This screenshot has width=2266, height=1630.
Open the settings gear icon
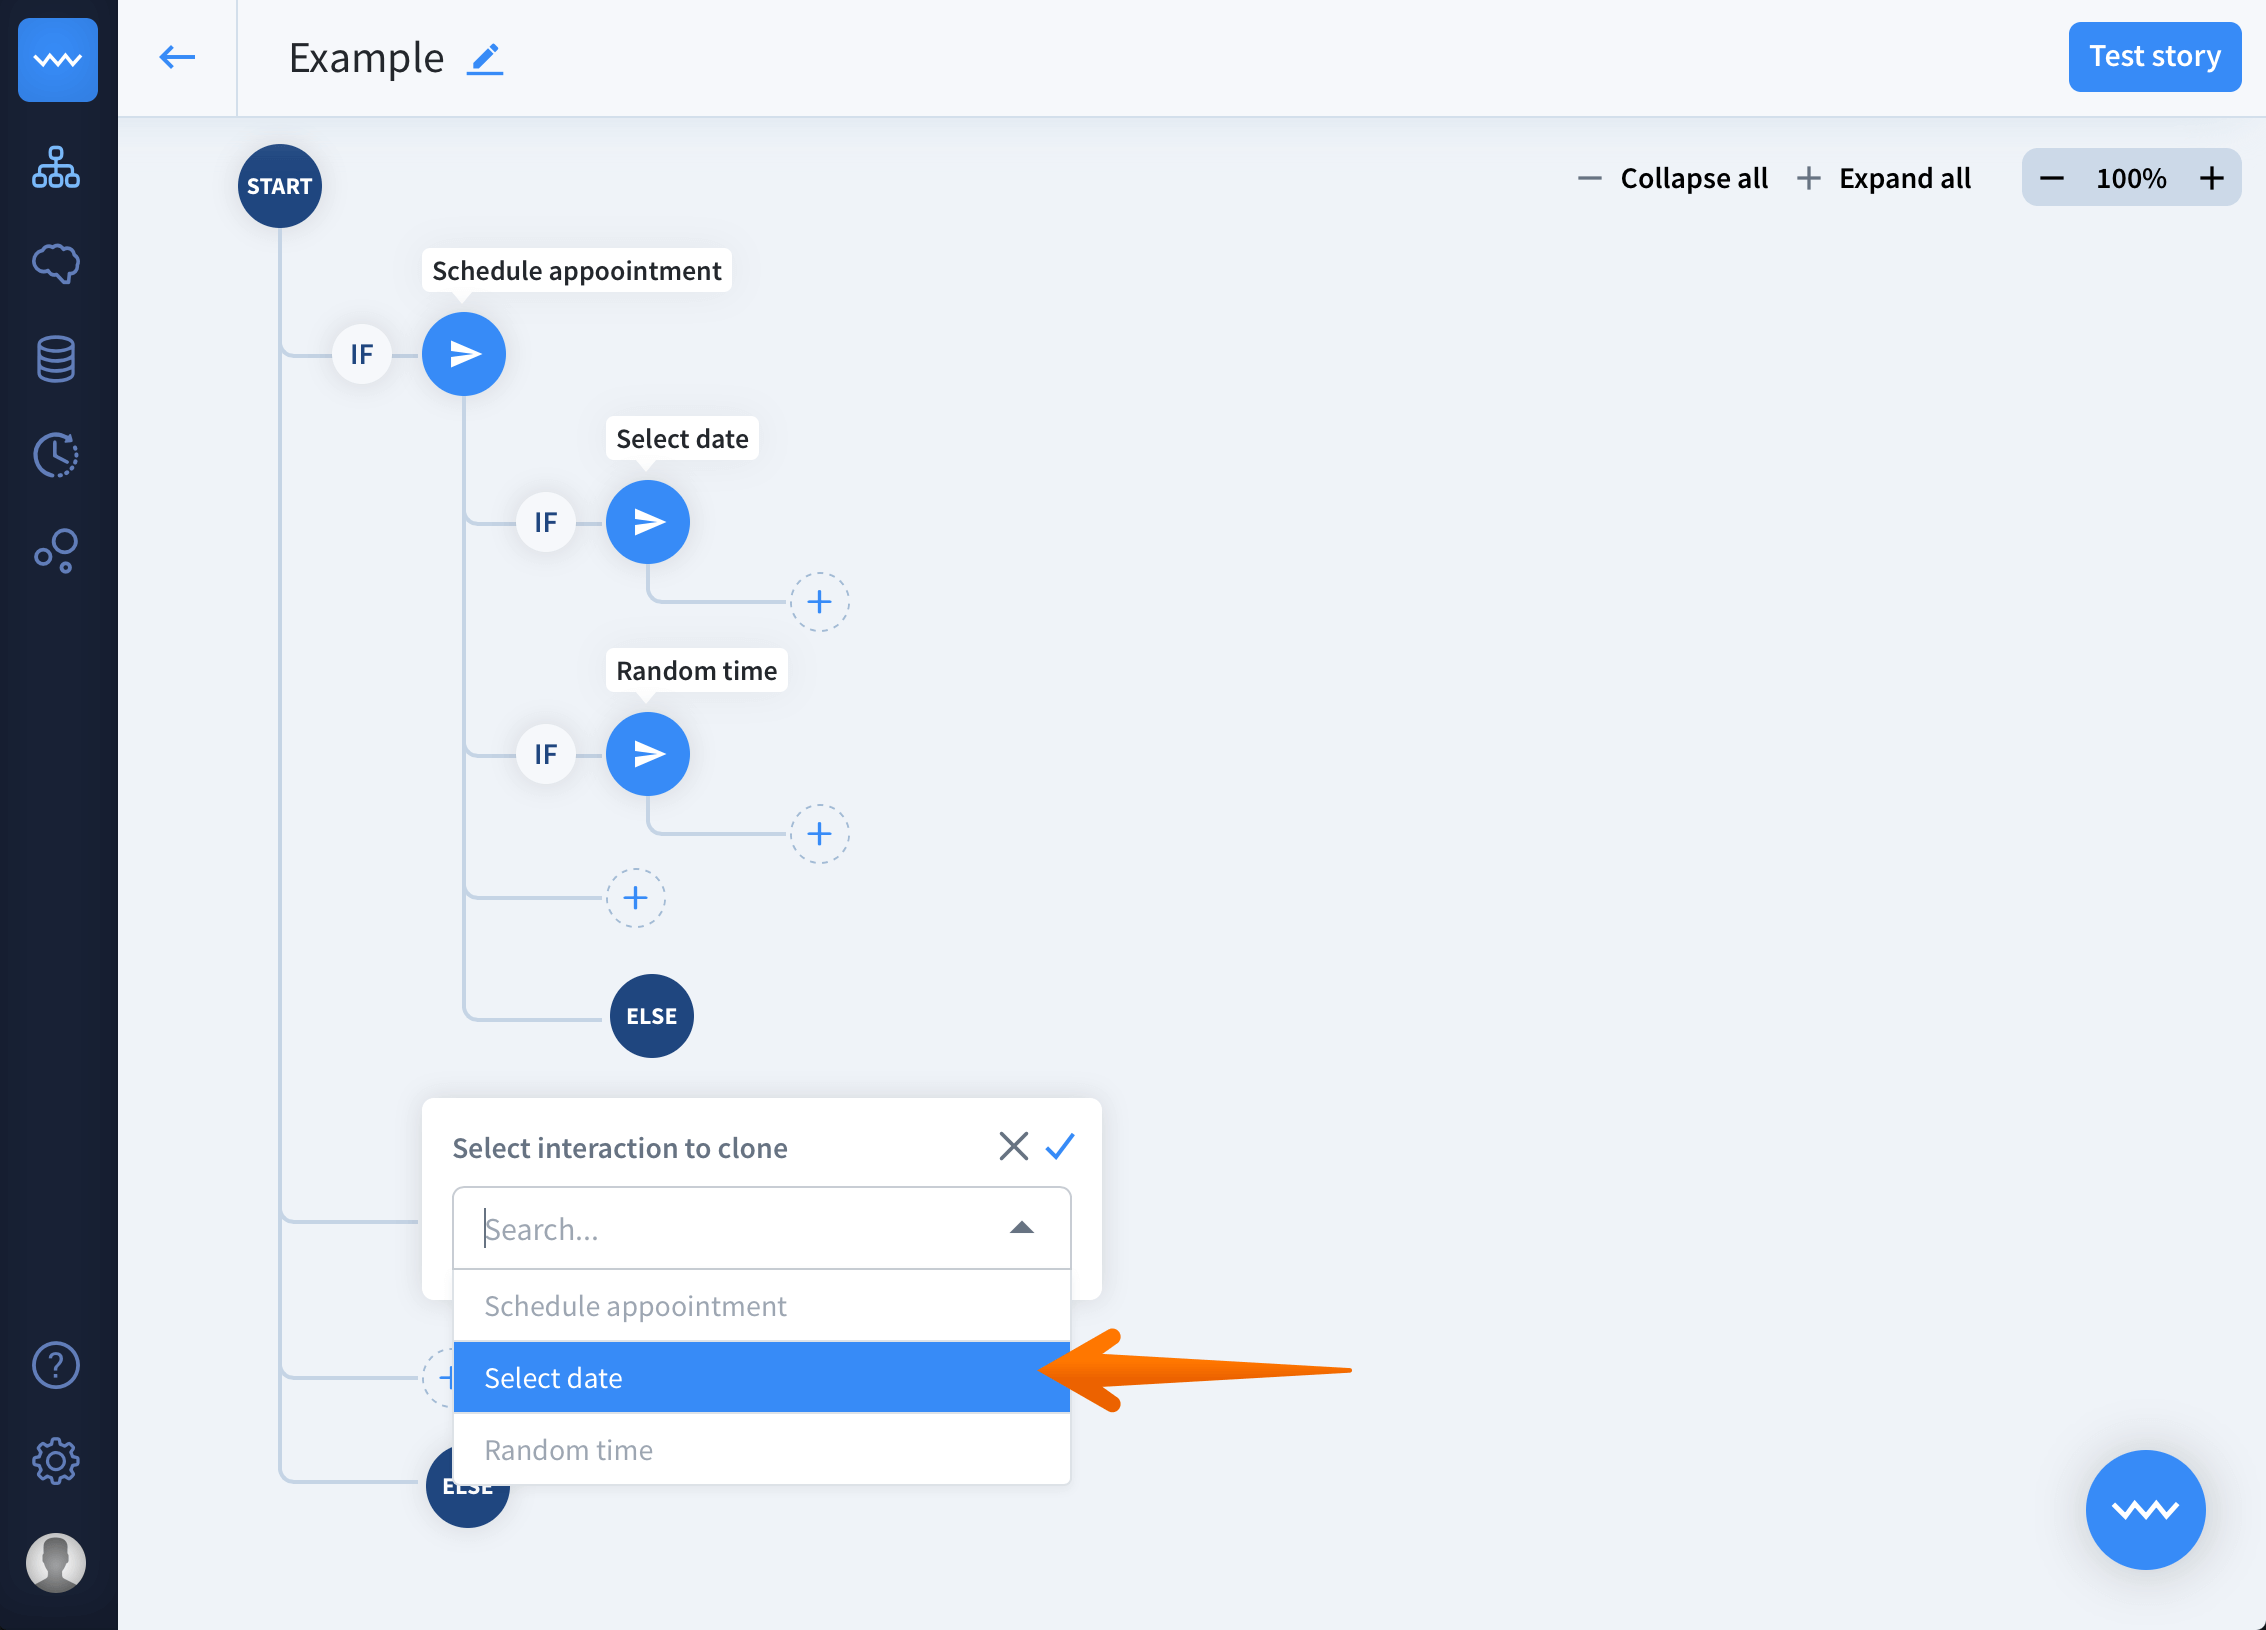click(56, 1461)
